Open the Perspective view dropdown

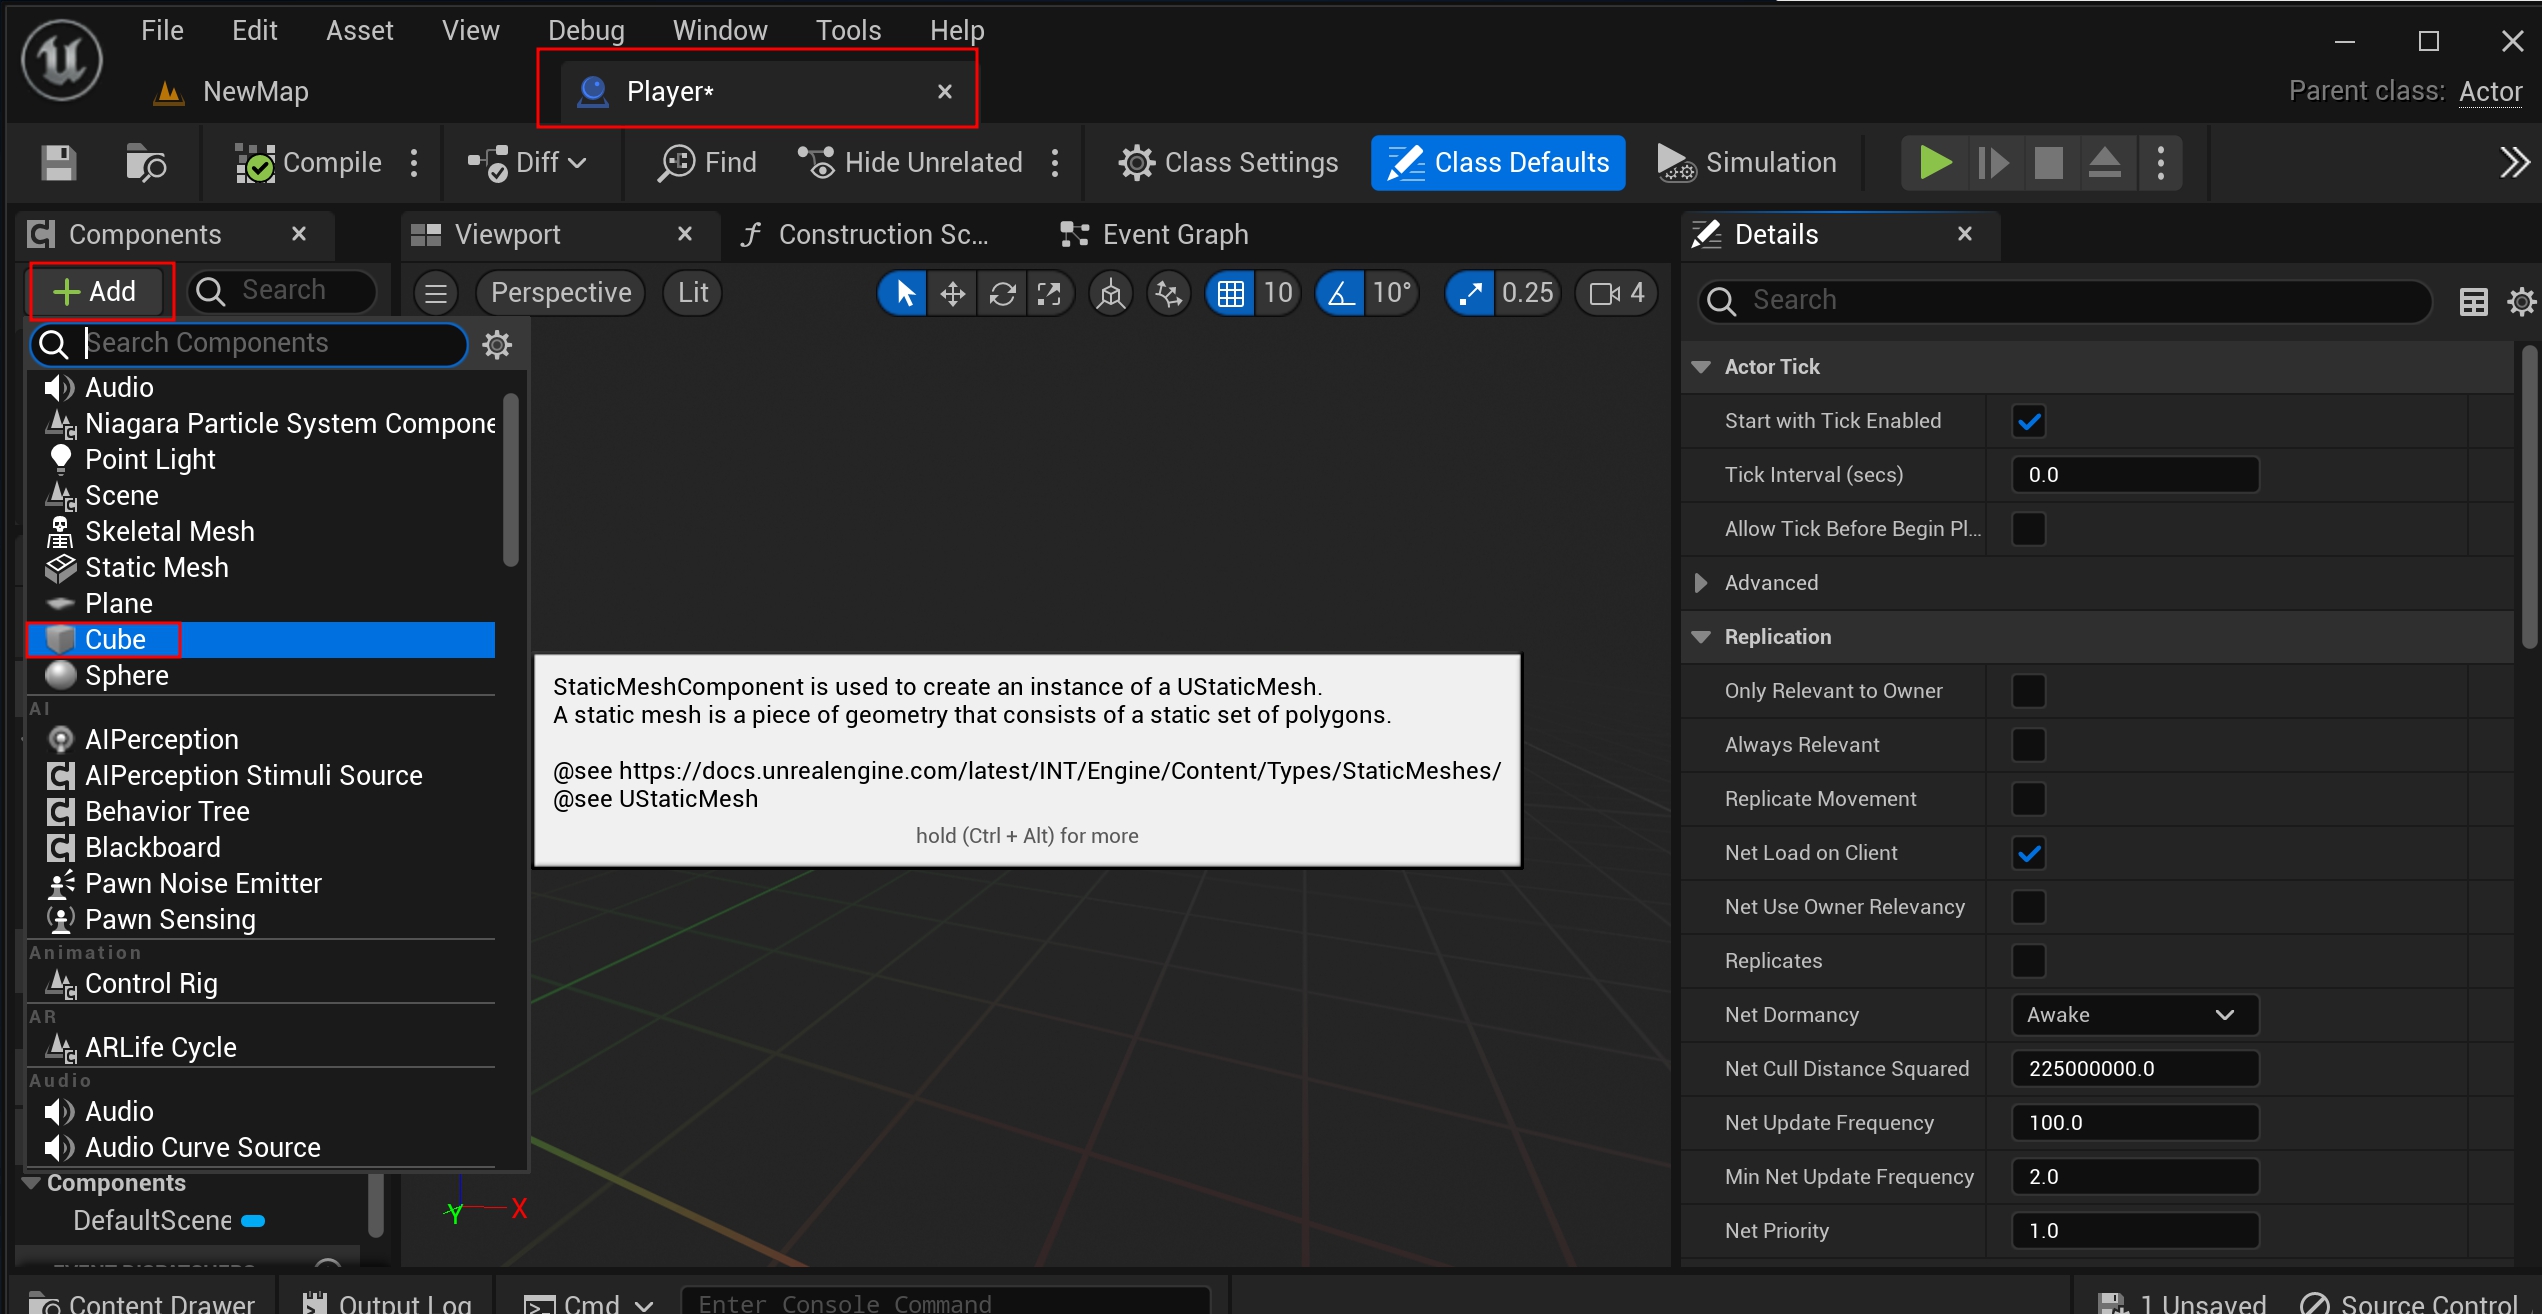pyautogui.click(x=561, y=293)
